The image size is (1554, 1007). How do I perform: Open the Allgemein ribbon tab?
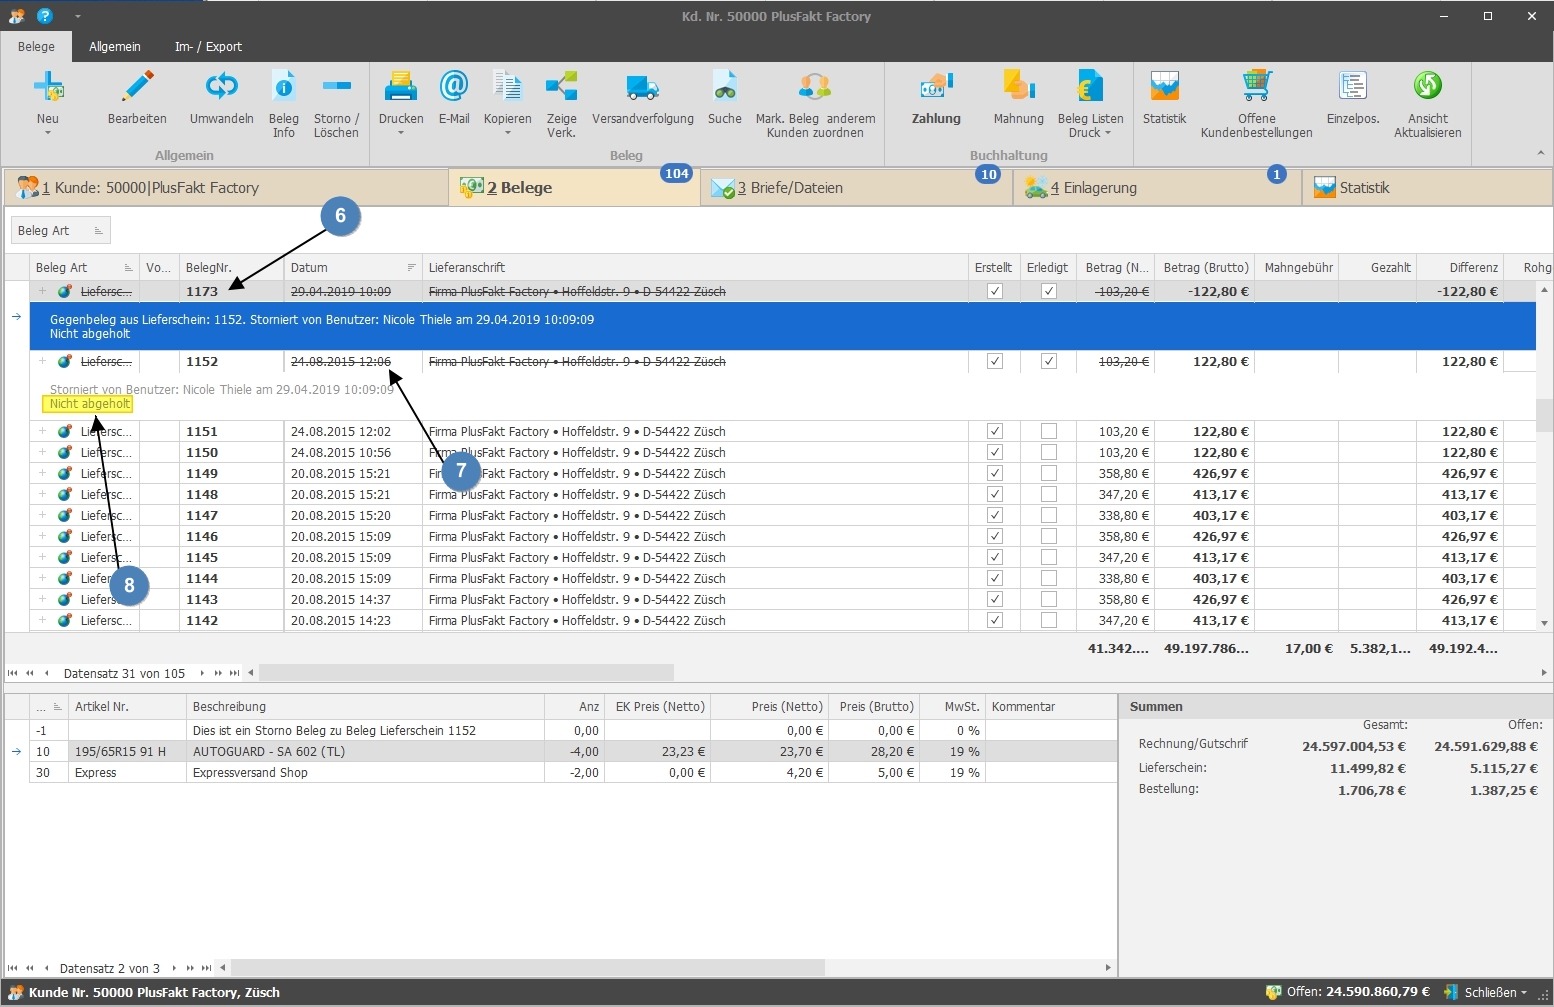(115, 46)
